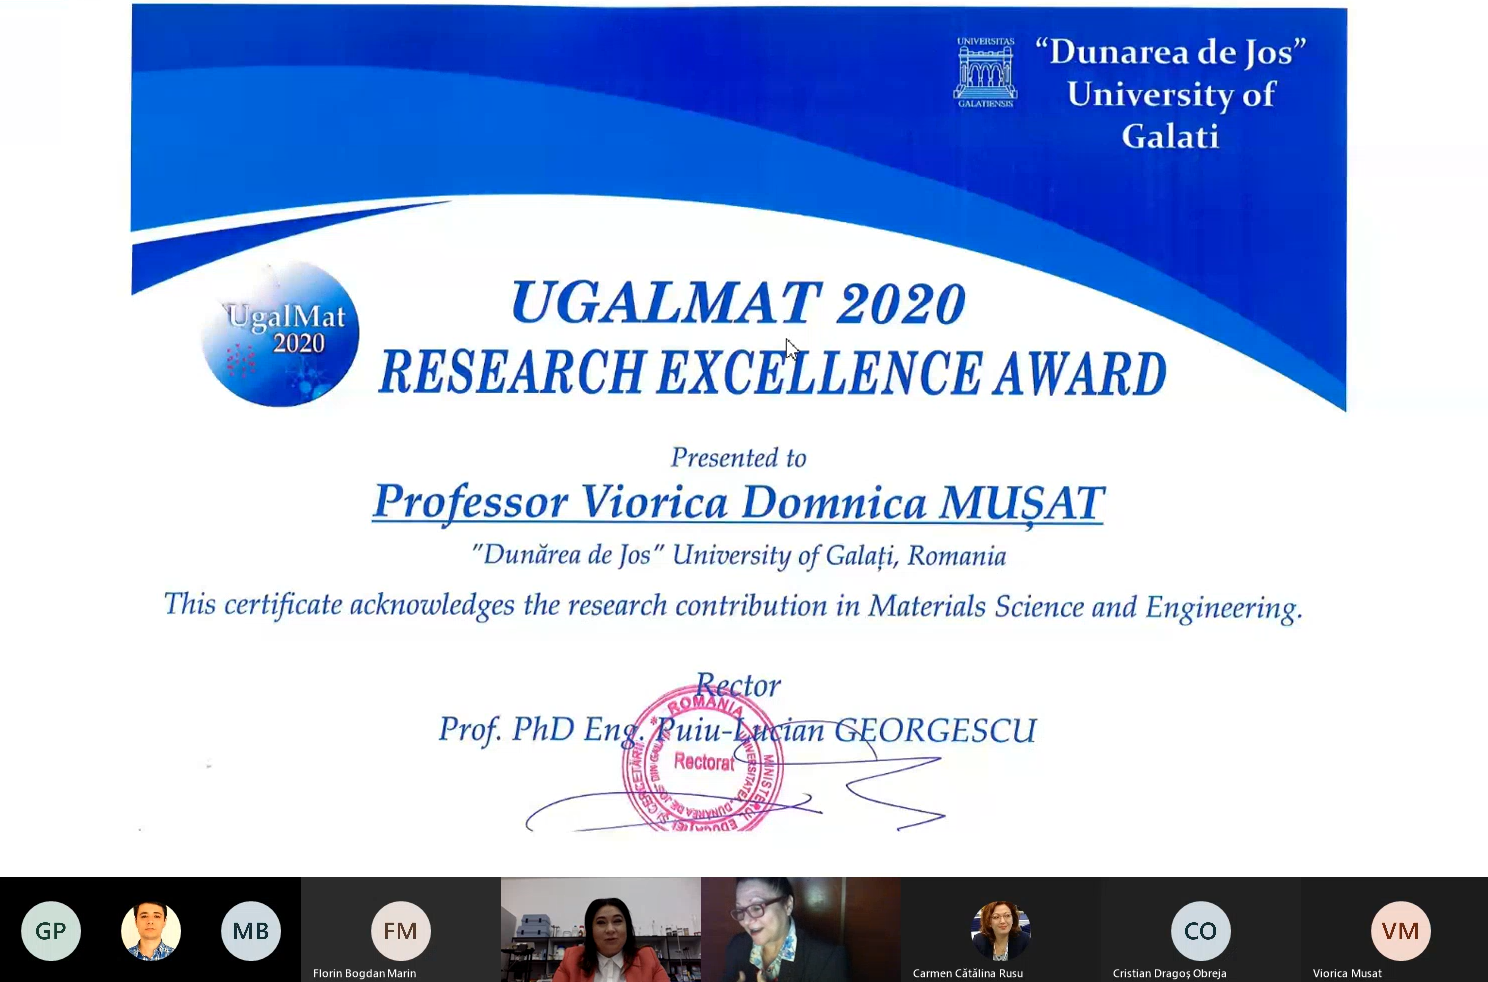
Task: Select the video tile of woman with glasses
Action: 801,930
